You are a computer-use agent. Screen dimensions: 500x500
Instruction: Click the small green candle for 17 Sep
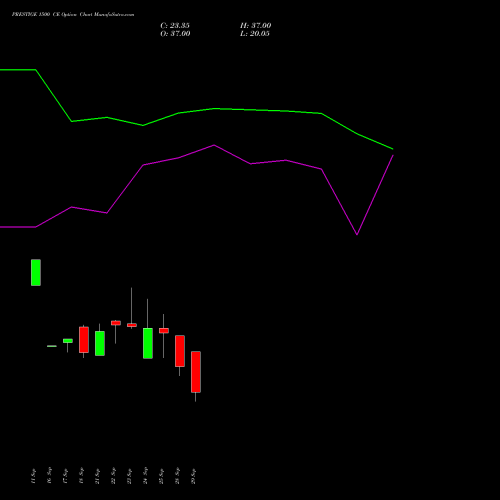(x=68, y=341)
